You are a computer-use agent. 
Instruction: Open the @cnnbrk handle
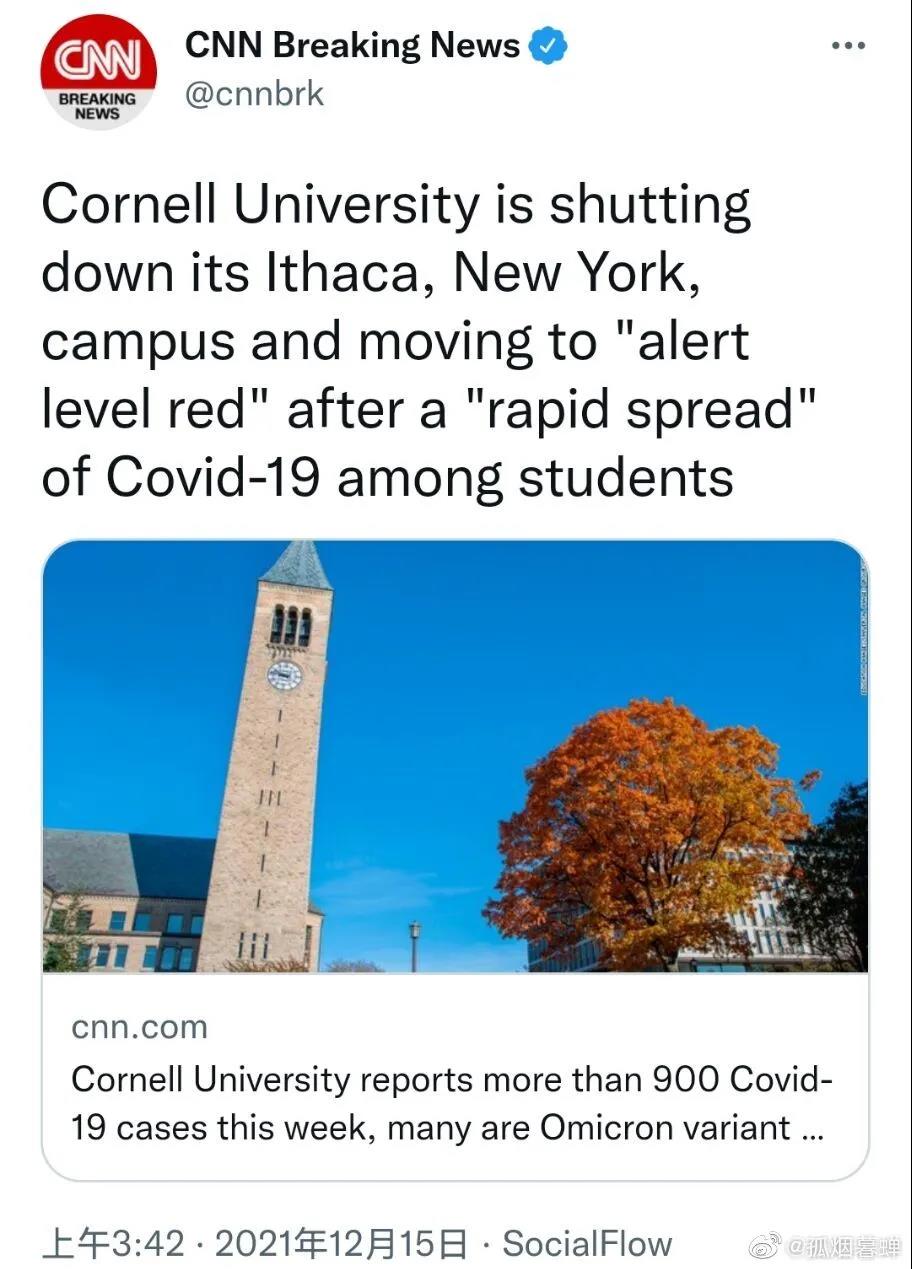pyautogui.click(x=255, y=94)
